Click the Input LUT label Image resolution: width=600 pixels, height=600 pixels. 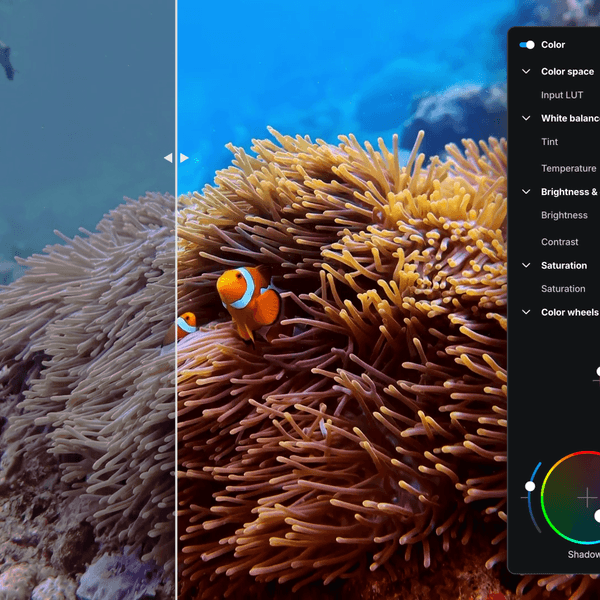(562, 95)
